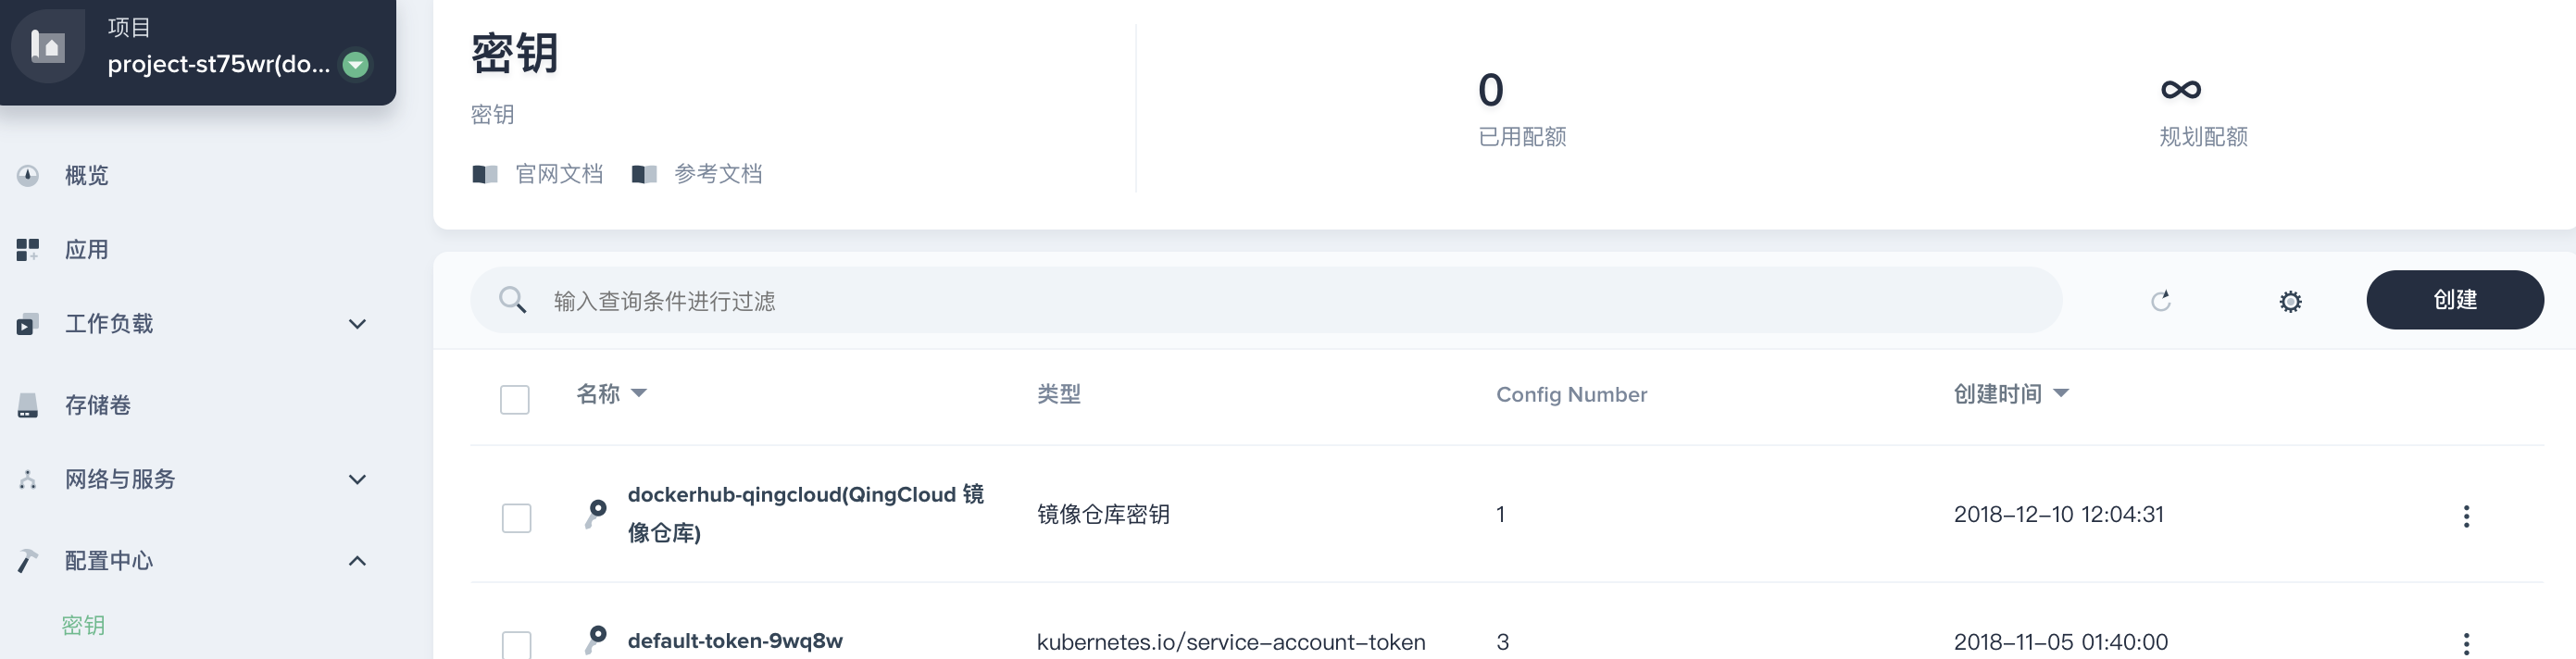Collapse the 配置中心 sidebar section
Viewport: 2576px width, 659px height.
coord(357,561)
